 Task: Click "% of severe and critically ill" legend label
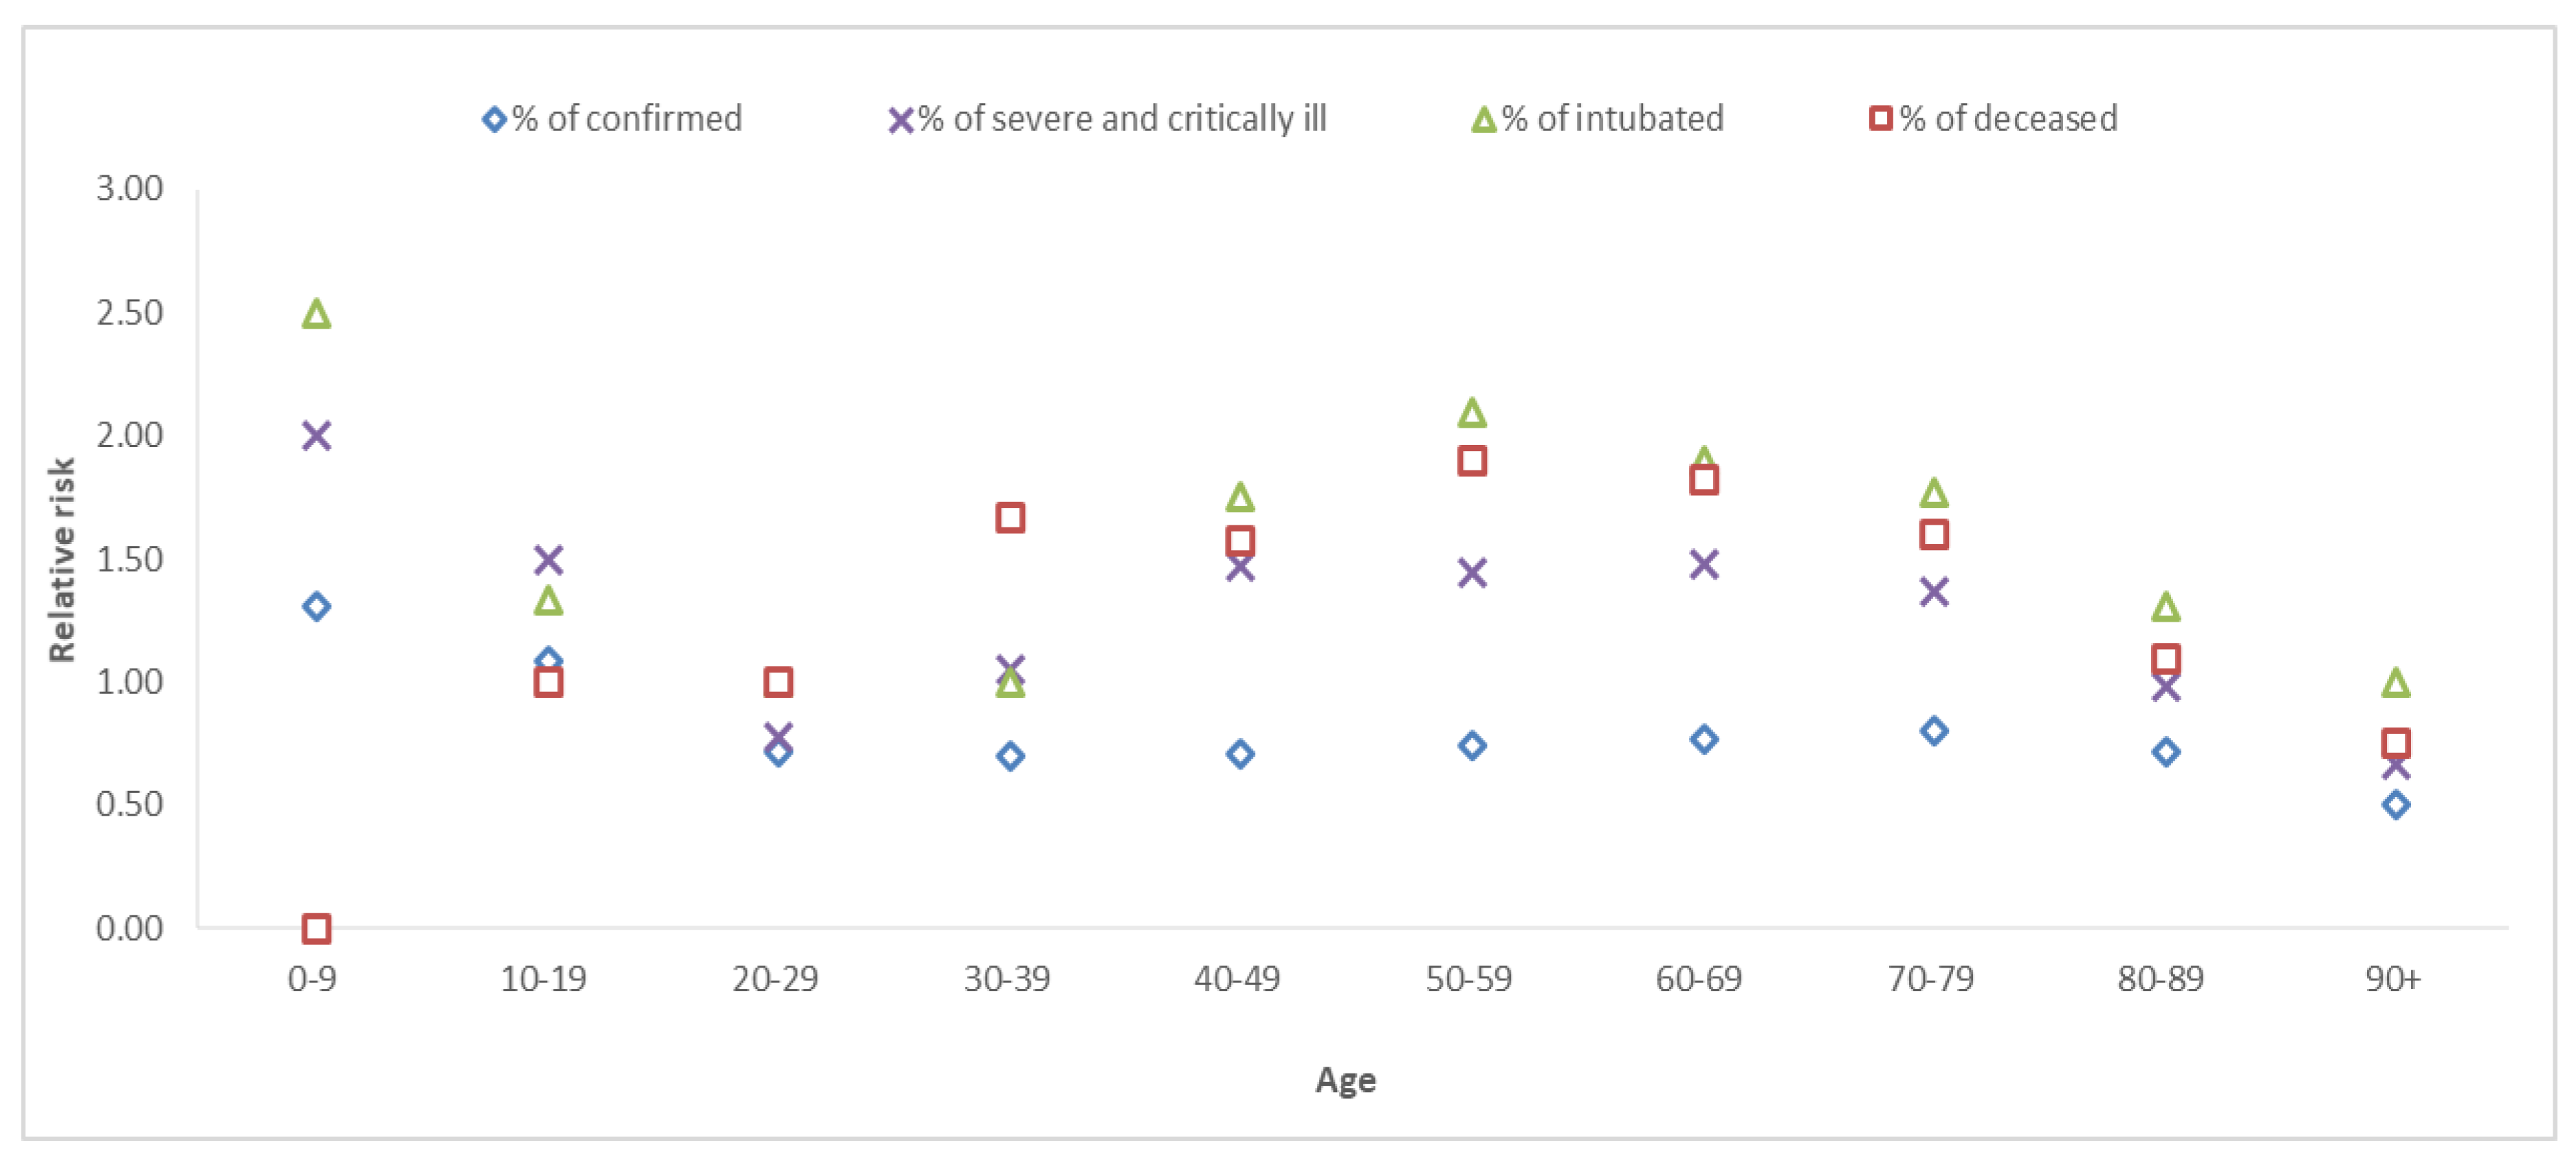pos(1122,119)
